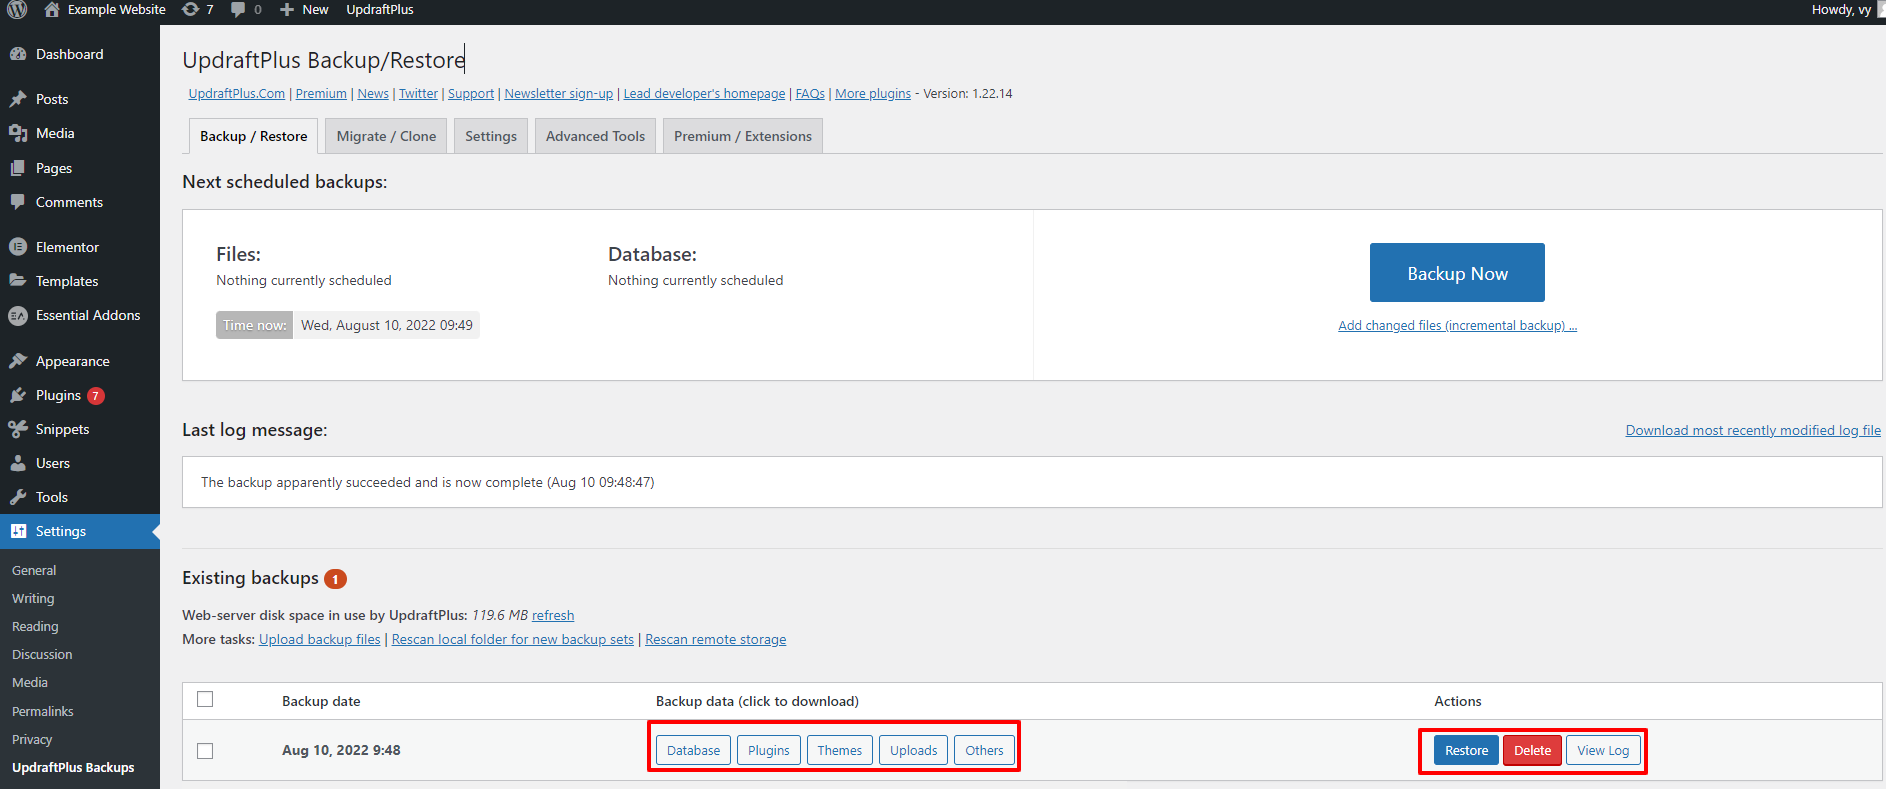Viewport: 1886px width, 789px height.
Task: Click the Plugins plug icon in the sidebar
Action: (x=18, y=395)
